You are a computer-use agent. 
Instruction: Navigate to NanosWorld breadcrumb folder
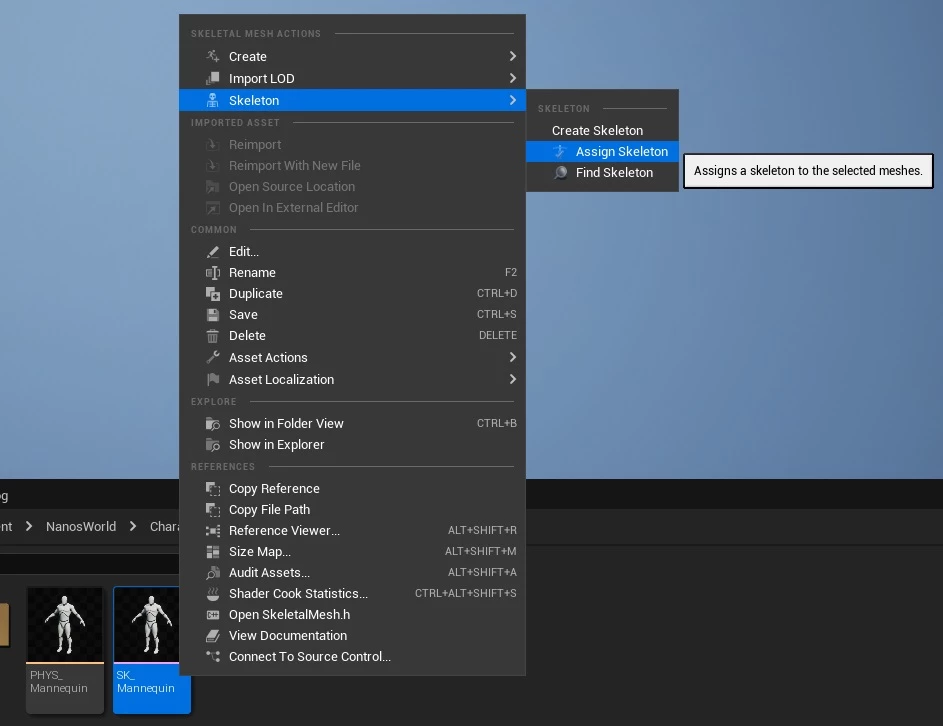(x=81, y=527)
